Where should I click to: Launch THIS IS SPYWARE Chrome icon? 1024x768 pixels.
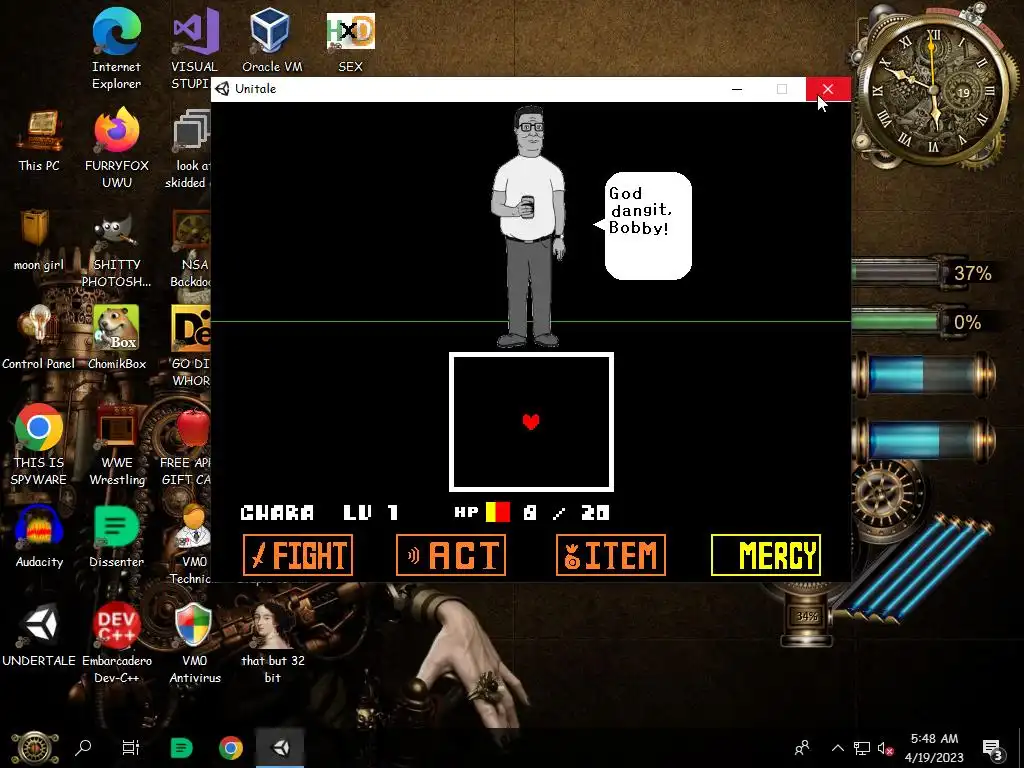point(39,445)
